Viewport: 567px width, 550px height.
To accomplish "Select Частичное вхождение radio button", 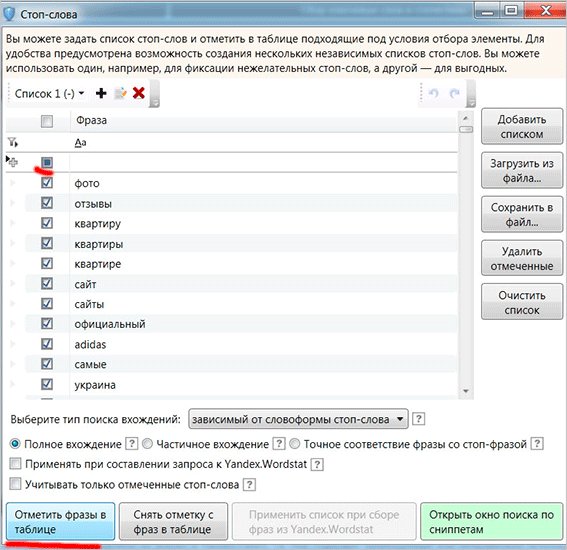I will click(148, 444).
